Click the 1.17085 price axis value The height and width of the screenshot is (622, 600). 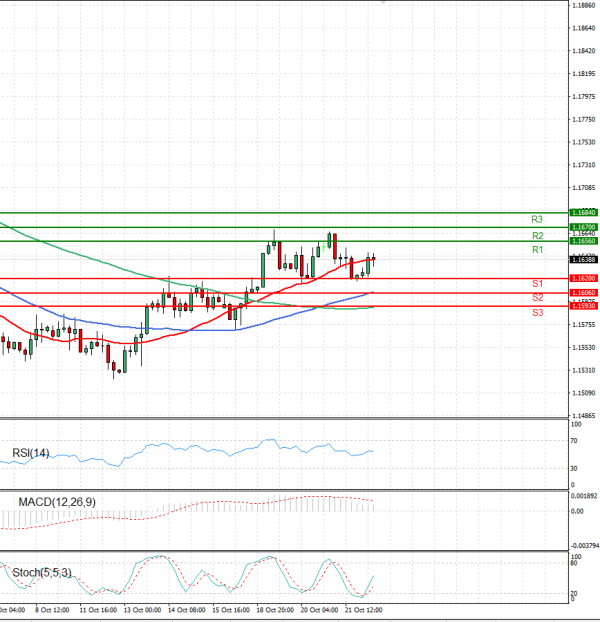point(584,187)
